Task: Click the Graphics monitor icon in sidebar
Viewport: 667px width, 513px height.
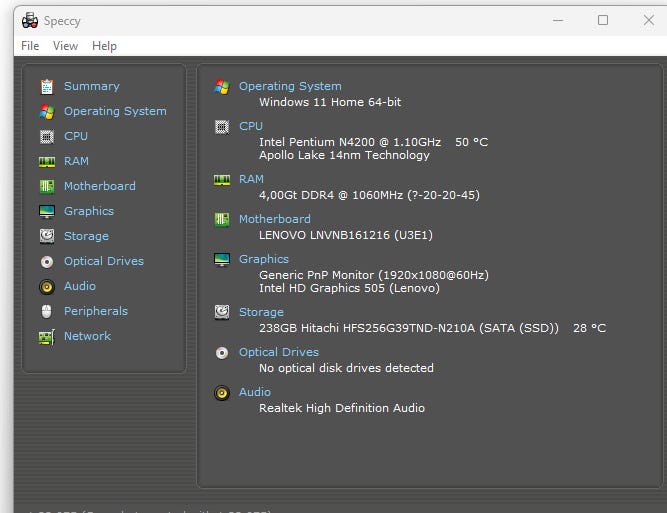Action: pos(47,211)
